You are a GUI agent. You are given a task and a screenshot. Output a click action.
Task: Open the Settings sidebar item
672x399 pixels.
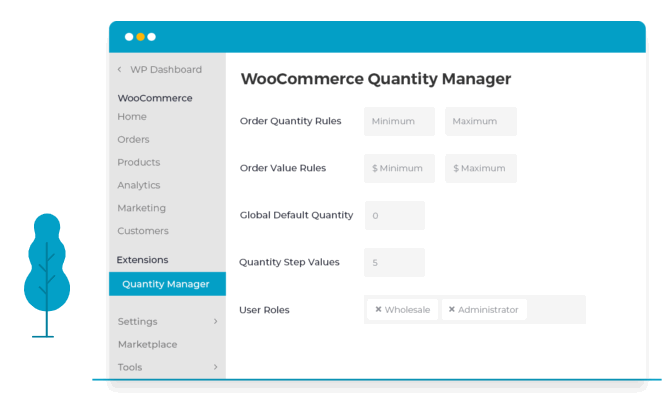[138, 321]
